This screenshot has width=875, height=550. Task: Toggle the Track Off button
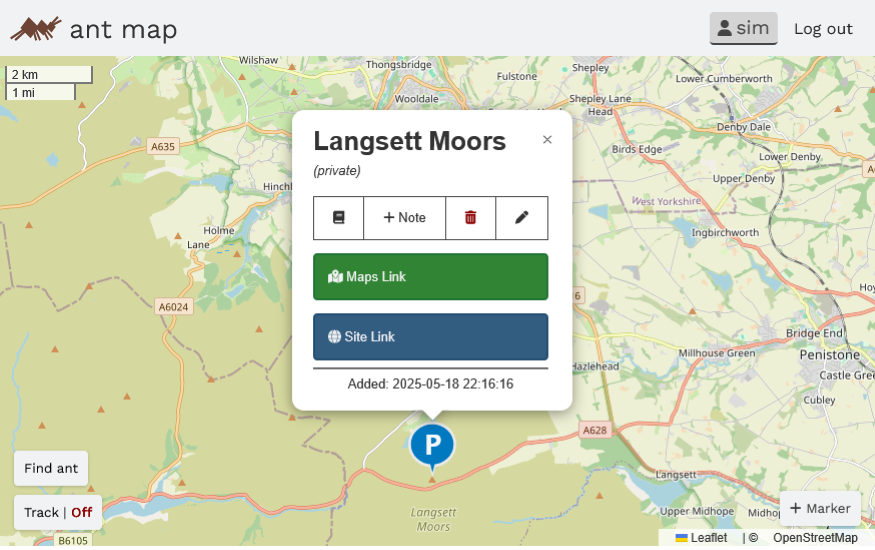point(58,512)
